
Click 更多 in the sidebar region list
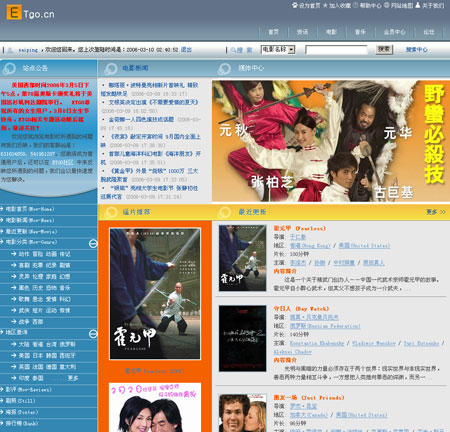[x=73, y=378]
